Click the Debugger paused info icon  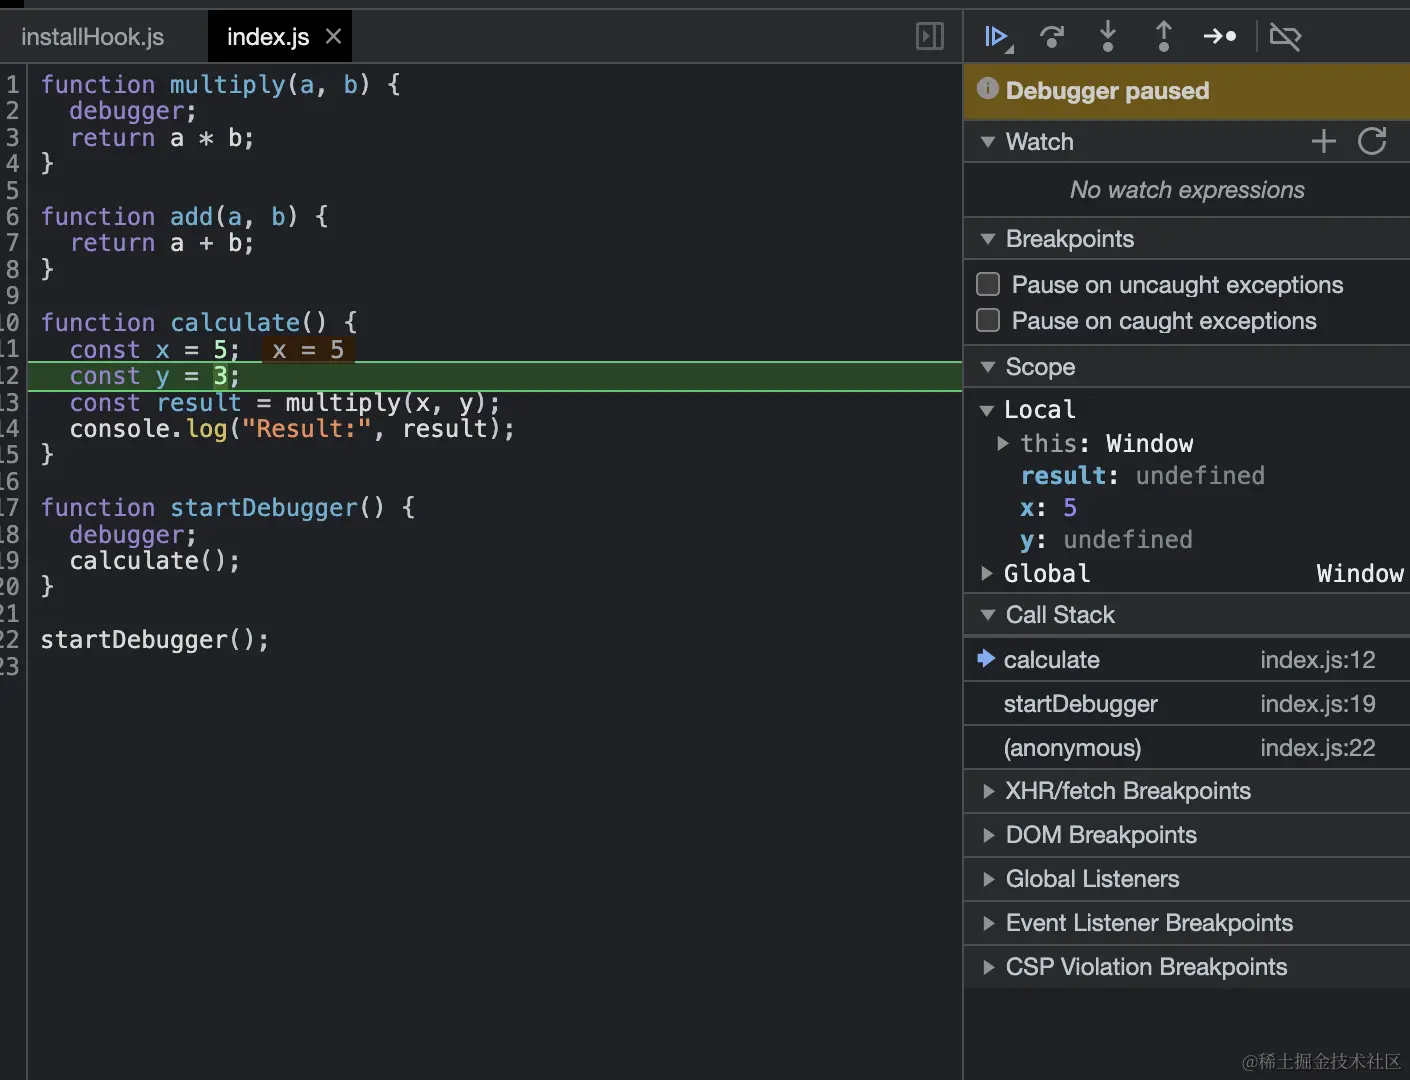988,89
